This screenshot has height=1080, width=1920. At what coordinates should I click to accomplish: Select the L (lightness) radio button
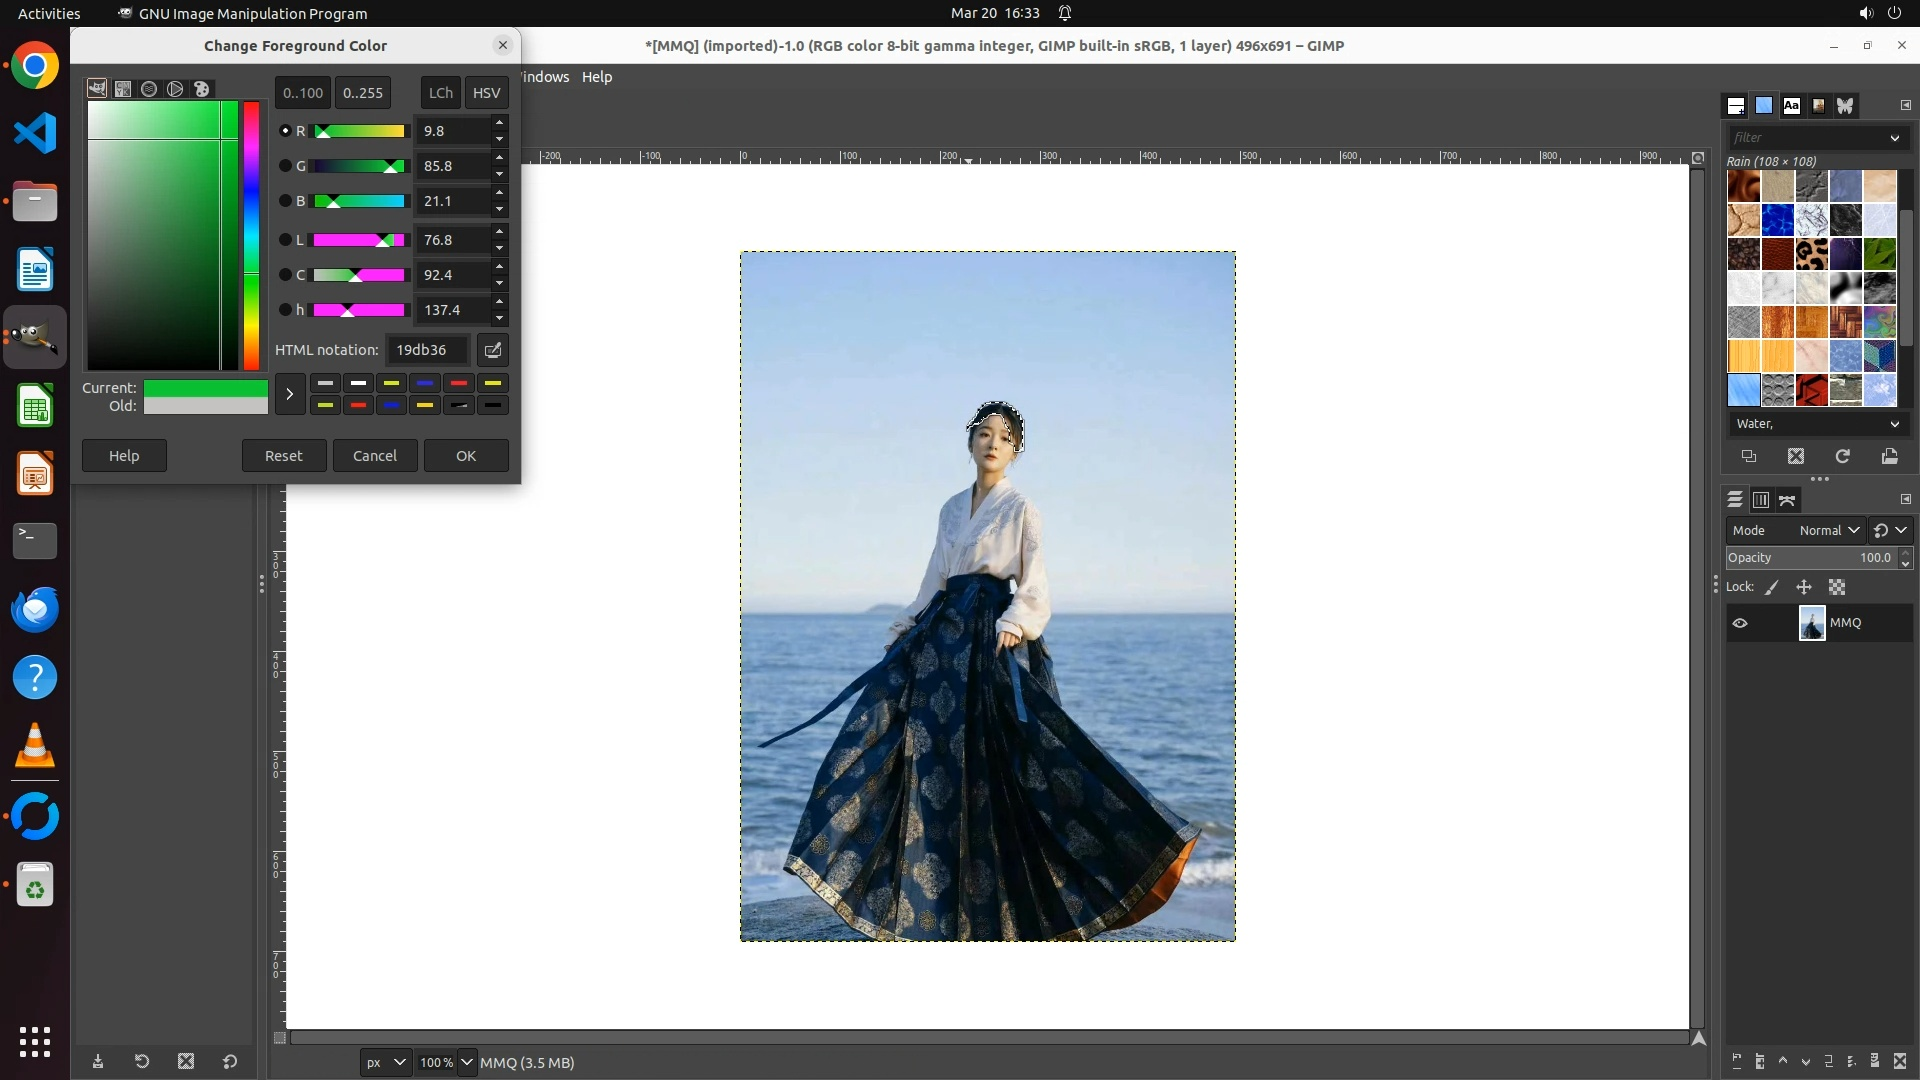click(285, 240)
